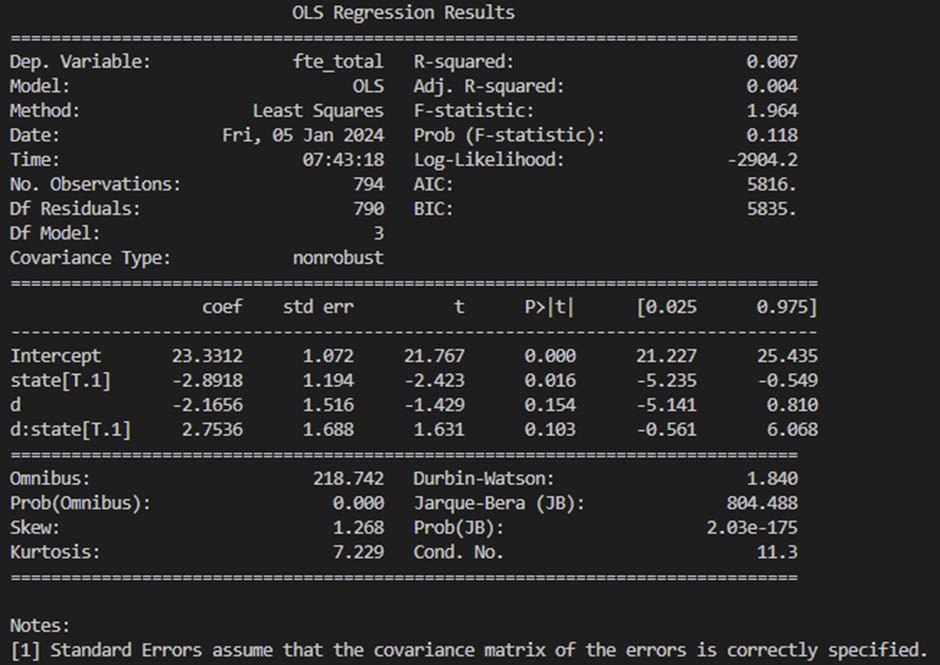The width and height of the screenshot is (940, 665).
Task: Click the Skew value 1.268
Action: [x=358, y=528]
